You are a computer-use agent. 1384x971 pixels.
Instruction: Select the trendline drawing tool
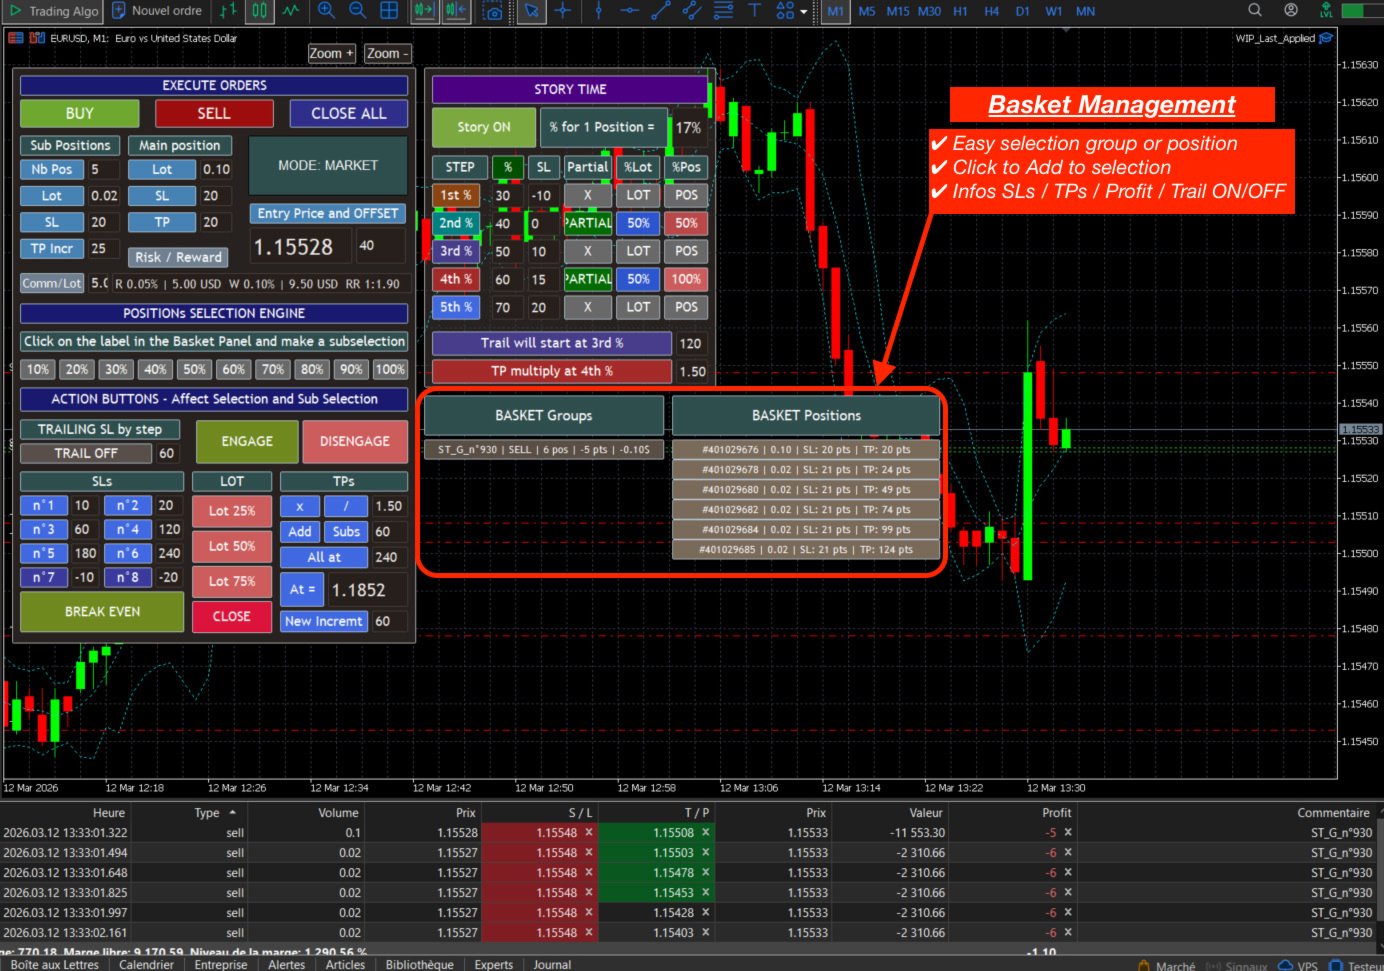pyautogui.click(x=660, y=11)
